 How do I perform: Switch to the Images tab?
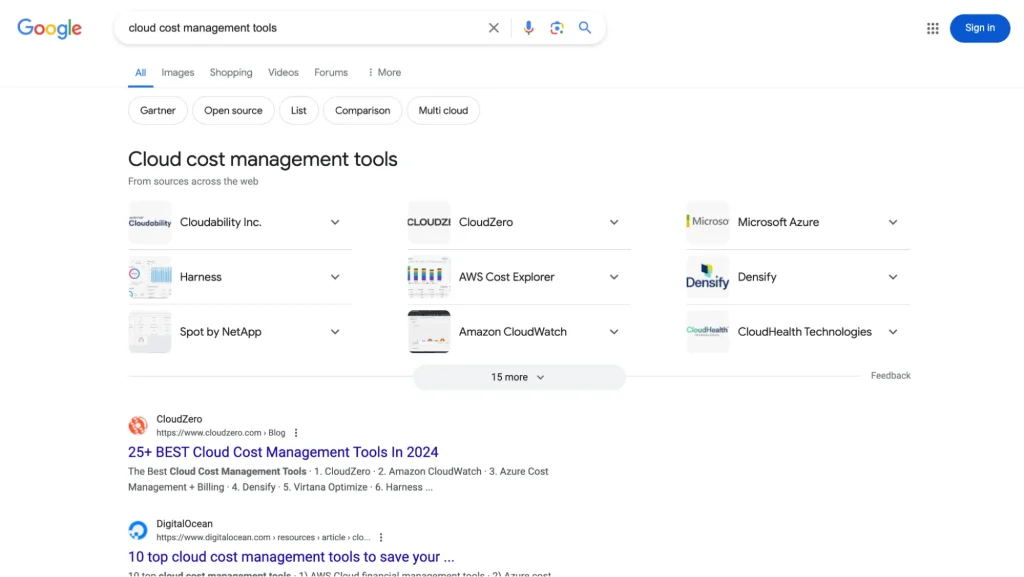[177, 72]
